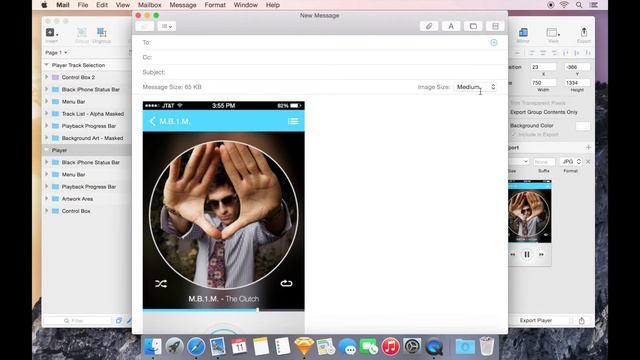Open the Image Size Medium dropdown
Screen dimensions: 640x360
point(476,87)
